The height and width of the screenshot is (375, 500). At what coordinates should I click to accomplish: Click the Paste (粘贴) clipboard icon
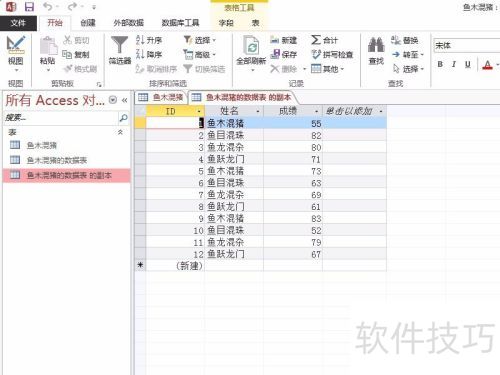tap(48, 46)
